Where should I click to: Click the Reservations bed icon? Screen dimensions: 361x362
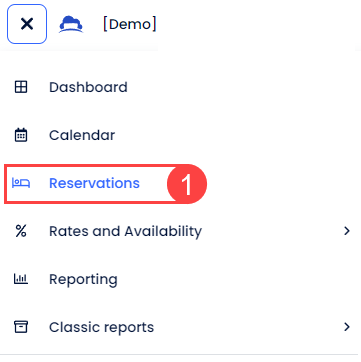(21, 183)
